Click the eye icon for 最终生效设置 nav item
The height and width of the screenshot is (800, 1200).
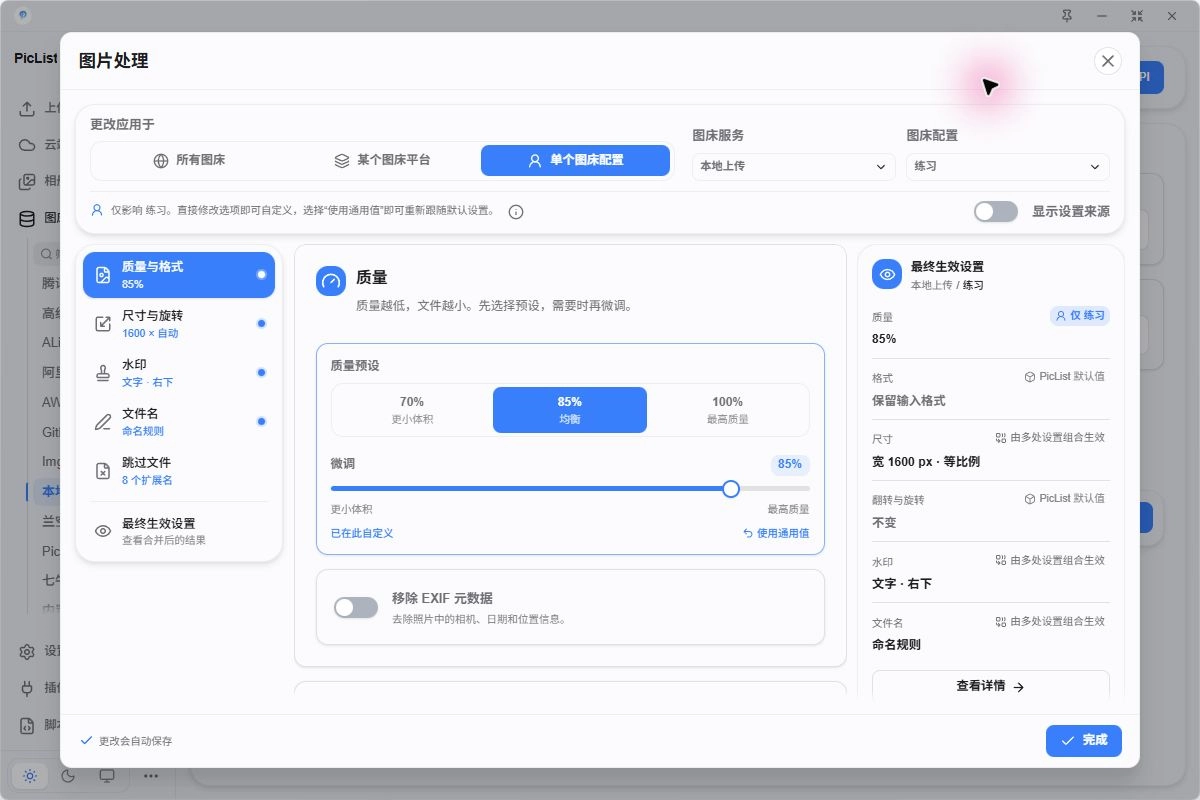[103, 531]
